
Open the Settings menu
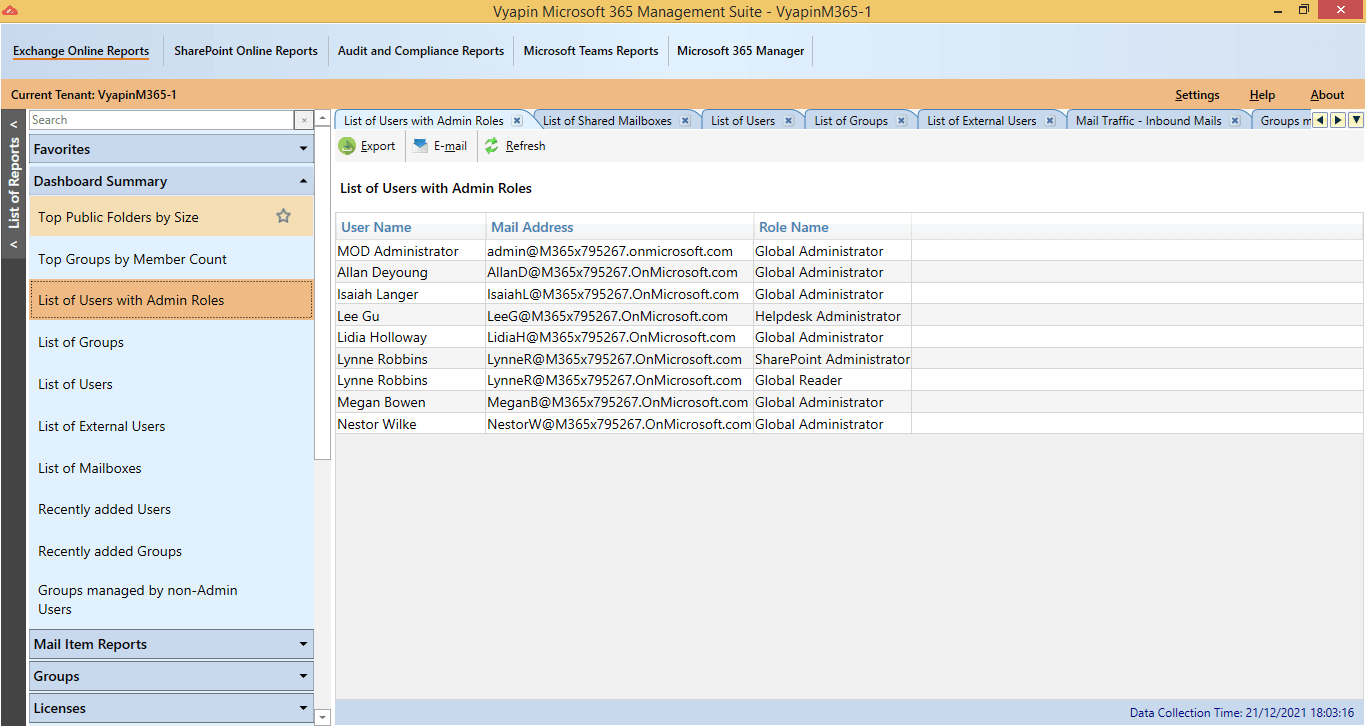pyautogui.click(x=1197, y=95)
